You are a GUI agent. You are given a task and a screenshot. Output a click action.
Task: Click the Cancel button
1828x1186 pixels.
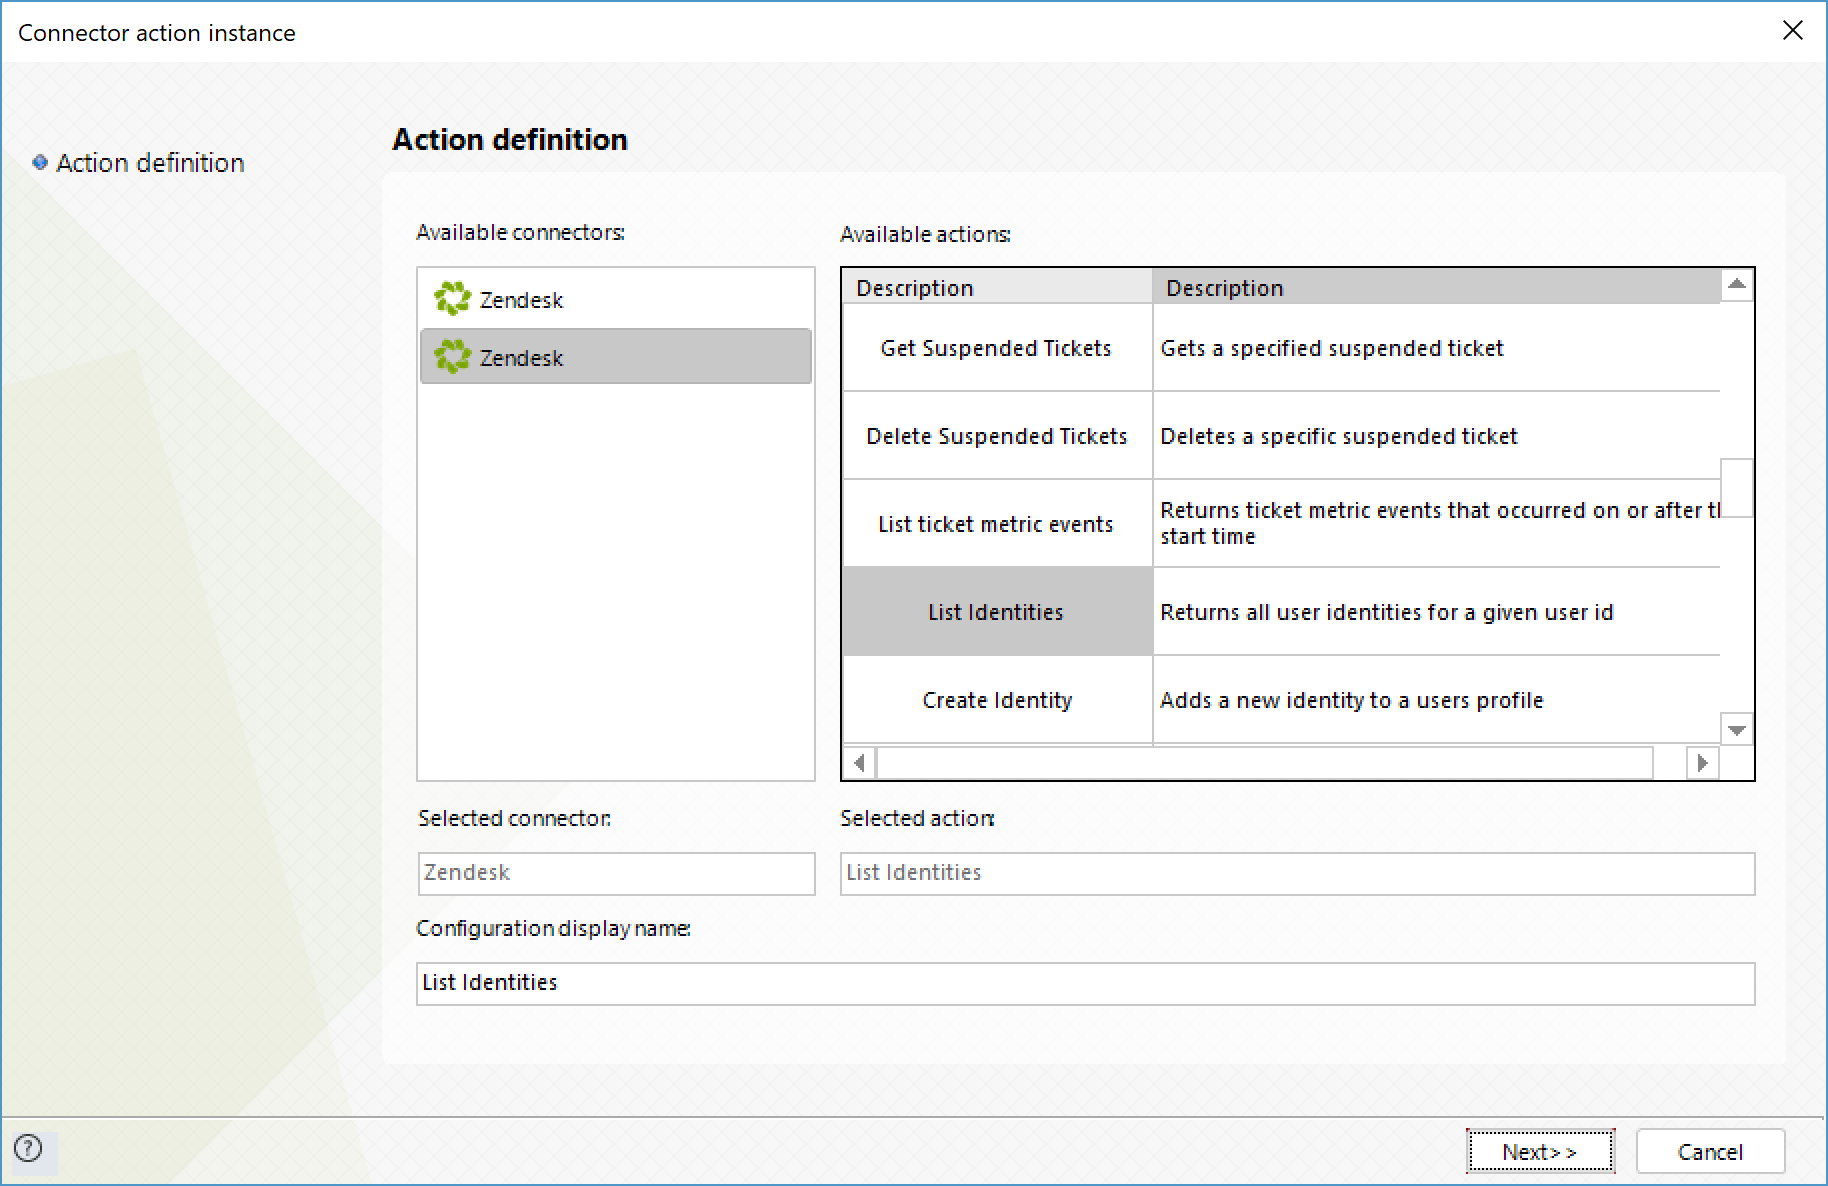coord(1710,1152)
